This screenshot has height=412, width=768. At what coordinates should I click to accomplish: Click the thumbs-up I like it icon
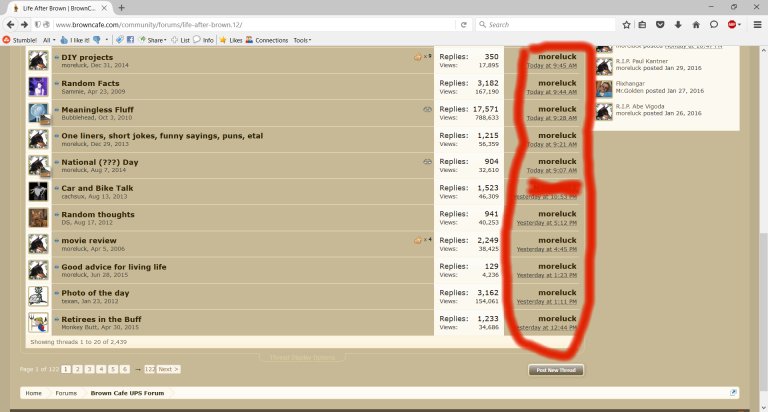(64, 40)
